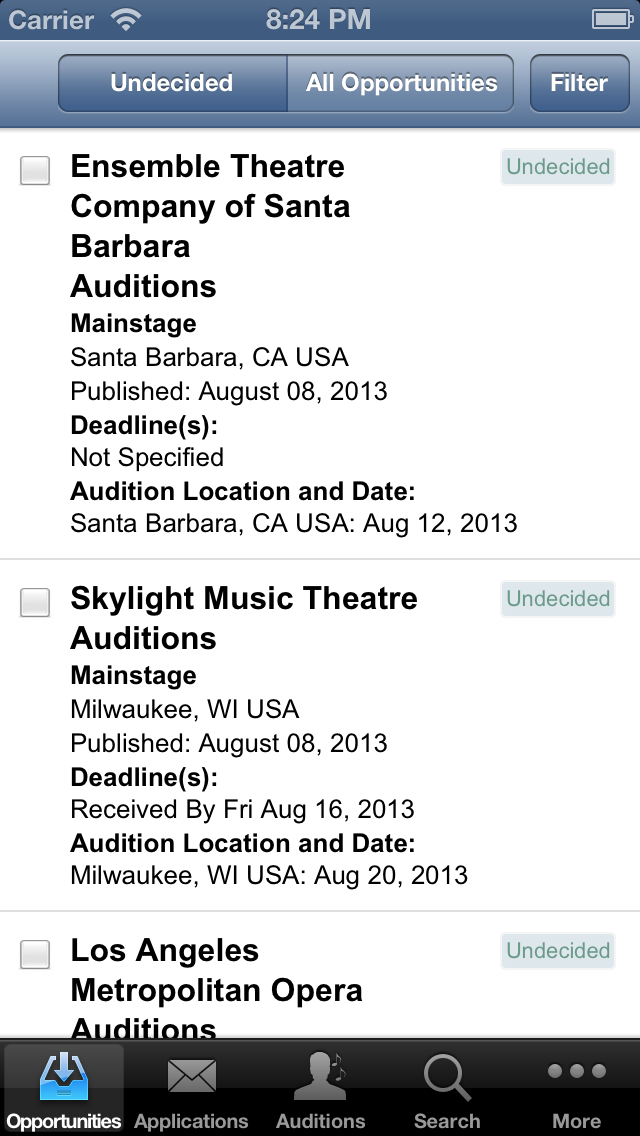Open the More three-dots icon
Viewport: 640px width, 1136px height.
[577, 1072]
